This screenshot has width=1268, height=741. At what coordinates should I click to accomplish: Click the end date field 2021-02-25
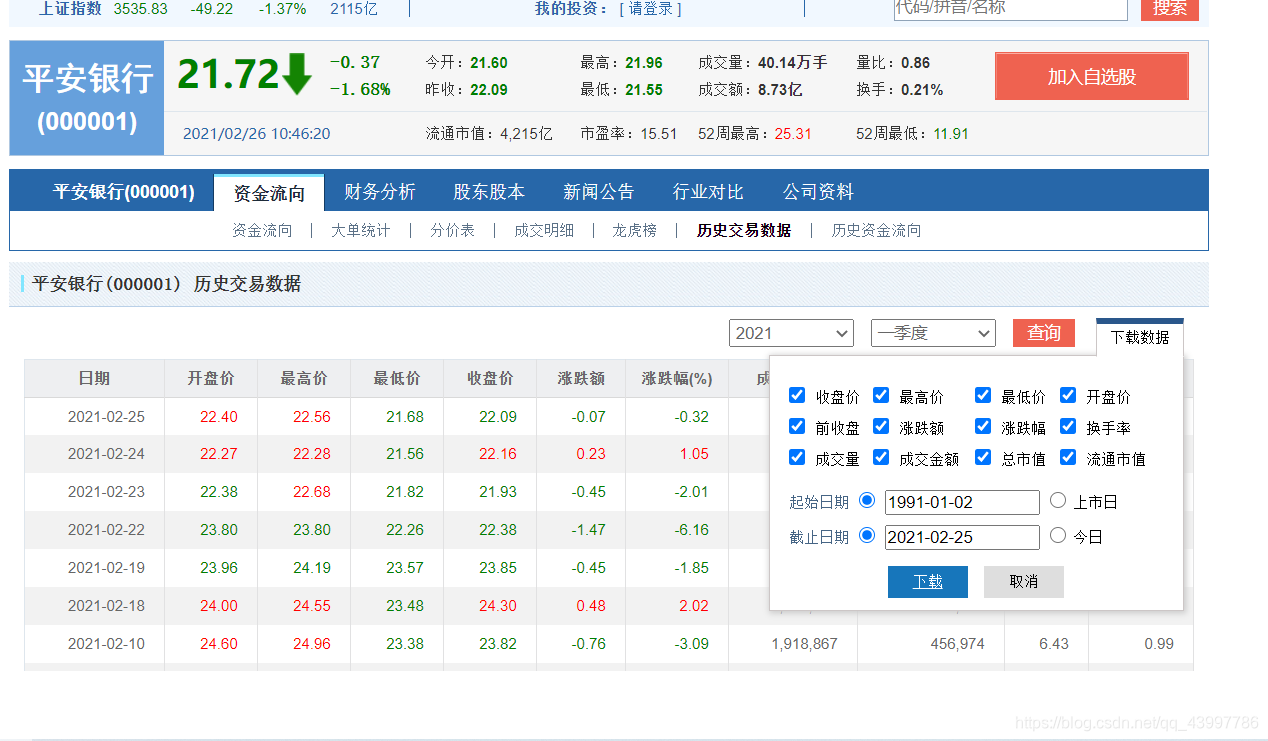point(962,537)
